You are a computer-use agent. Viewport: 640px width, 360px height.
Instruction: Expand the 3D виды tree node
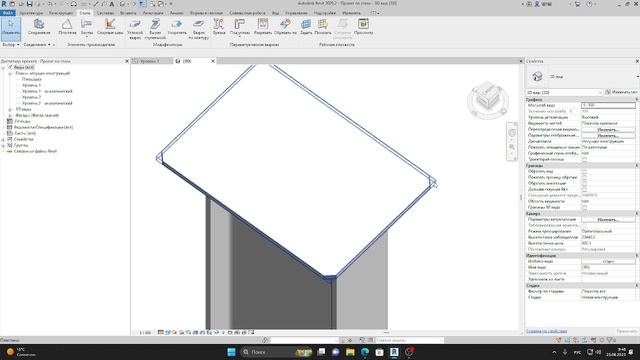point(10,109)
